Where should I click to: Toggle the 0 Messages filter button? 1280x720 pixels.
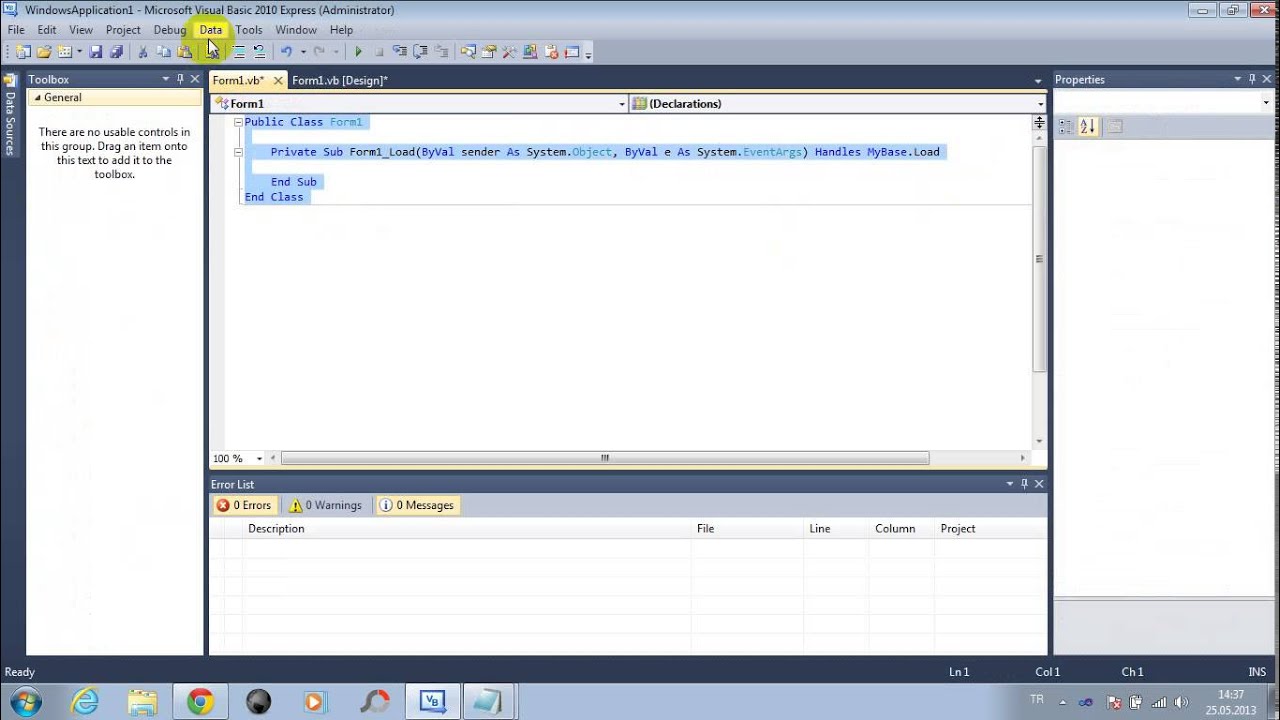pyautogui.click(x=417, y=505)
